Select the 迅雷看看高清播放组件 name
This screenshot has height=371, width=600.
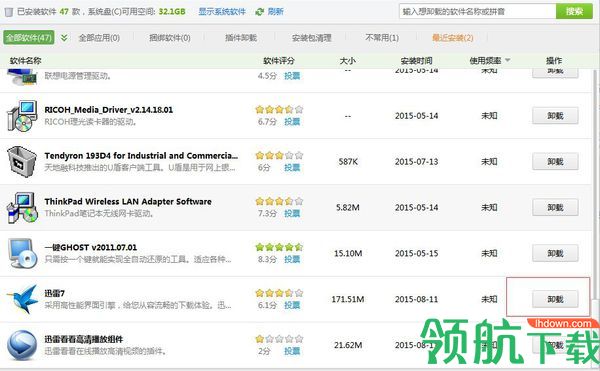(x=84, y=339)
